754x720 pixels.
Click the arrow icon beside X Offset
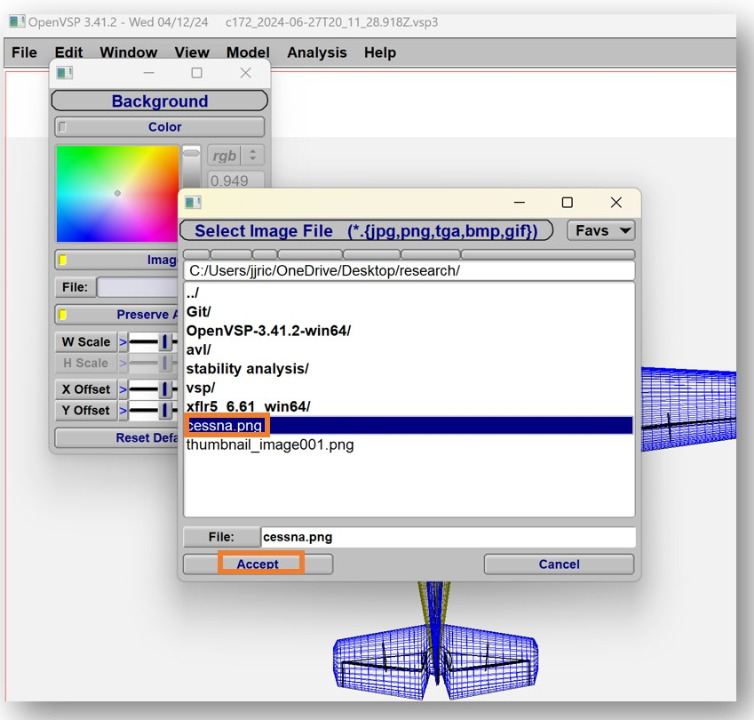click(123, 390)
